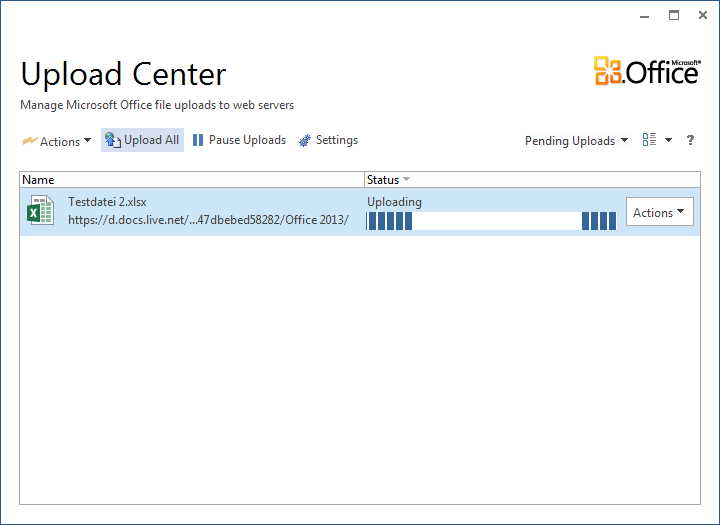Image resolution: width=720 pixels, height=525 pixels.
Task: Click the d.docs.live.net file location URL
Action: tap(208, 220)
